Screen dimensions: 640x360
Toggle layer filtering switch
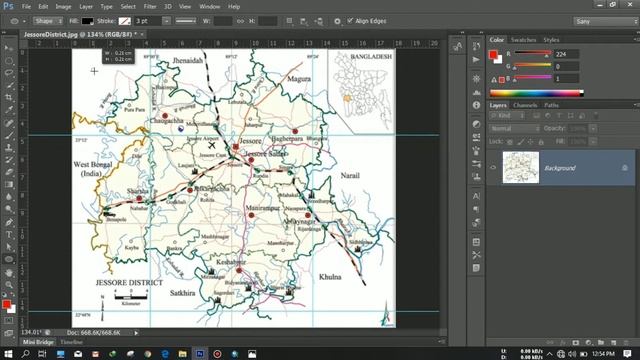click(596, 116)
